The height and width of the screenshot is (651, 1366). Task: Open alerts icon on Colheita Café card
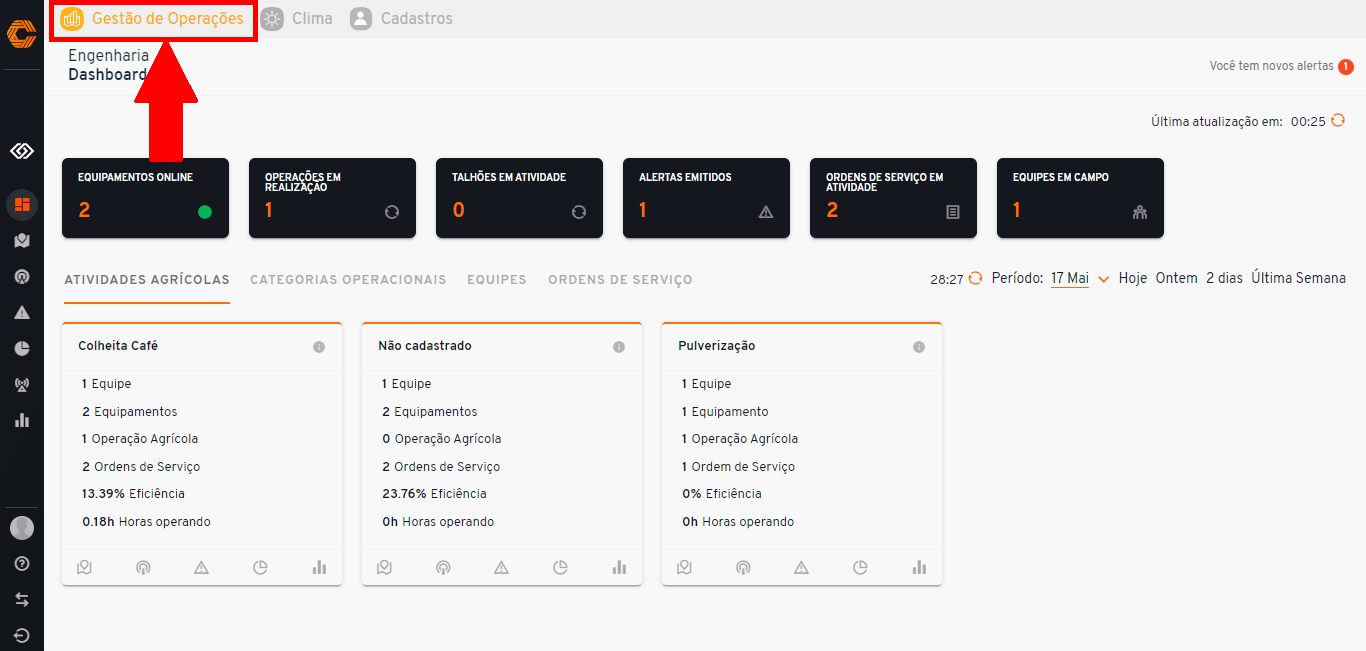tap(201, 567)
